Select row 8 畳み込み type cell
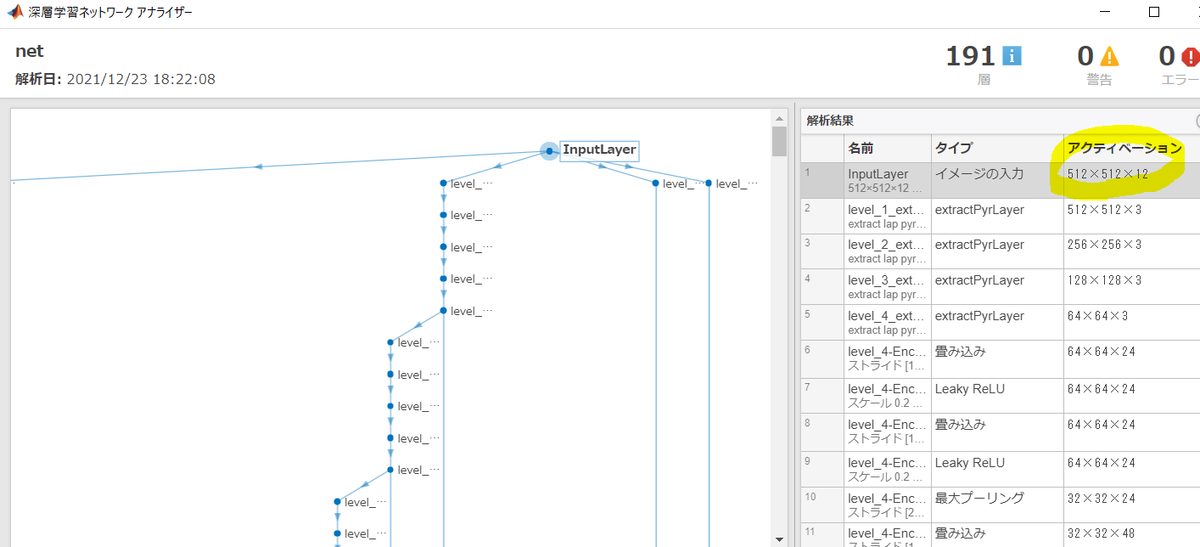The width and height of the screenshot is (1200, 547). tap(997, 432)
